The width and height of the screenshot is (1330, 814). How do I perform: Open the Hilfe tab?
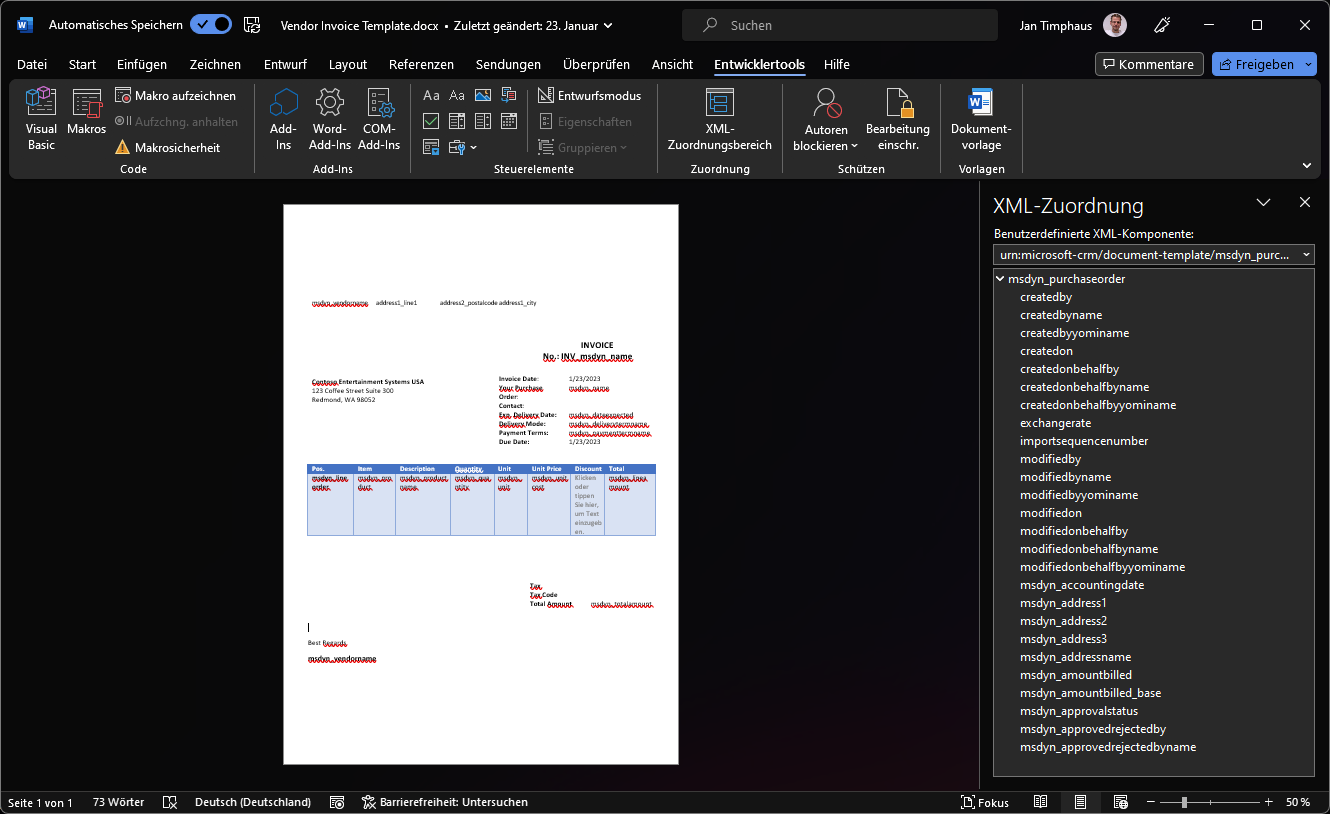[x=837, y=64]
